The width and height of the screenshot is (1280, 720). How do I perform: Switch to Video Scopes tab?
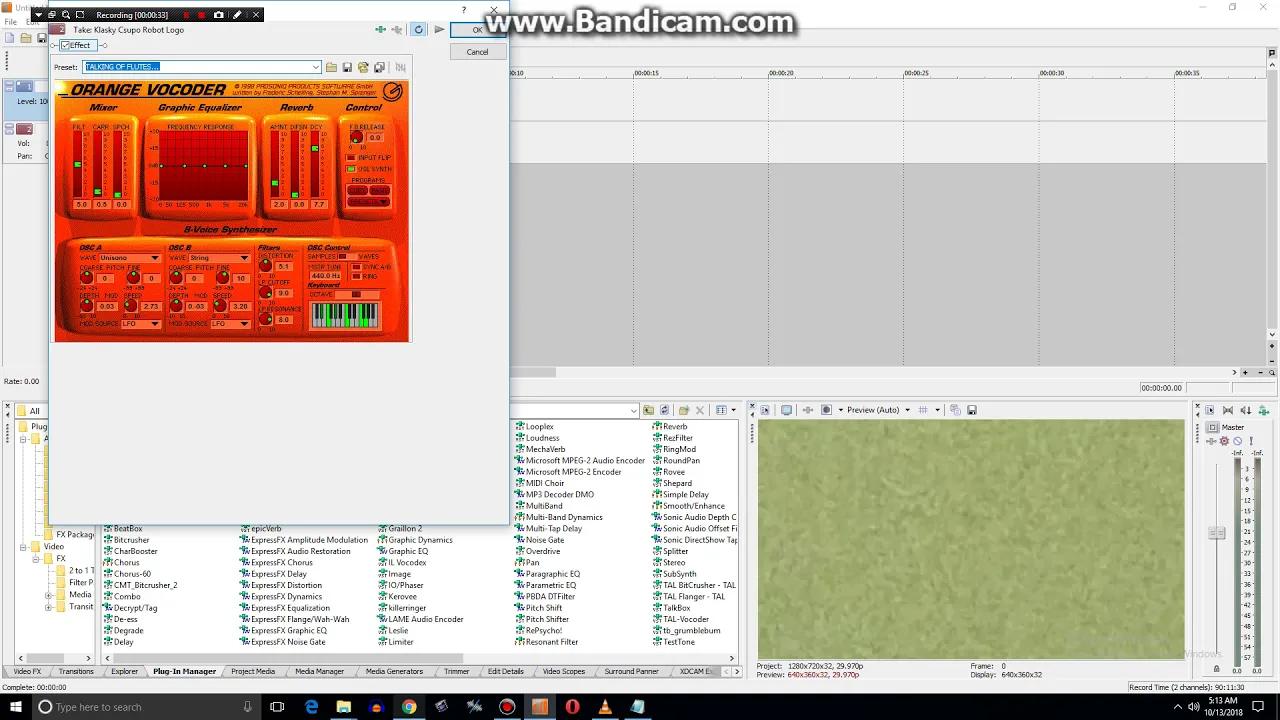(x=564, y=672)
